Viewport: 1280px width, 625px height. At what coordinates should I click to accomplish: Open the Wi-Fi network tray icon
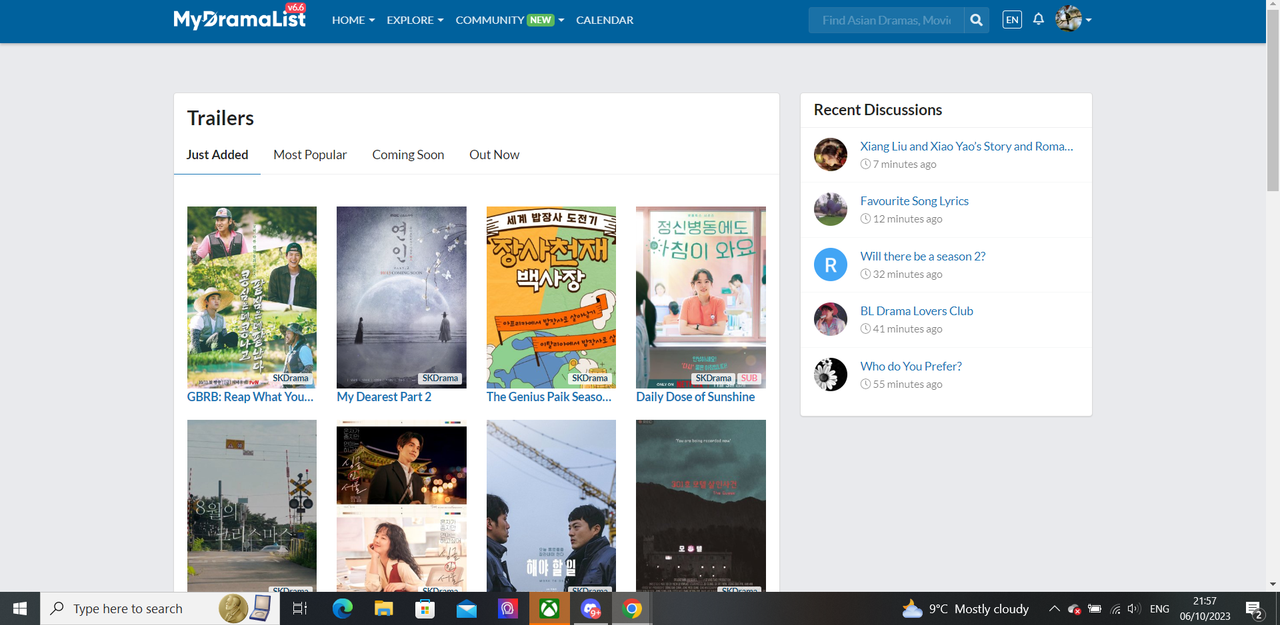tap(1115, 608)
